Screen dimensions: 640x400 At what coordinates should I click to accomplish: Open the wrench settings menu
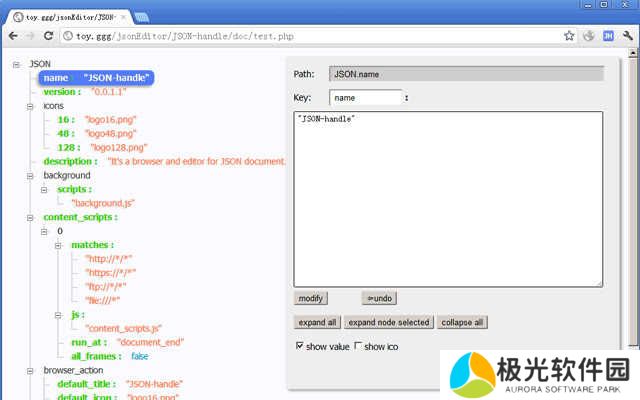[626, 36]
